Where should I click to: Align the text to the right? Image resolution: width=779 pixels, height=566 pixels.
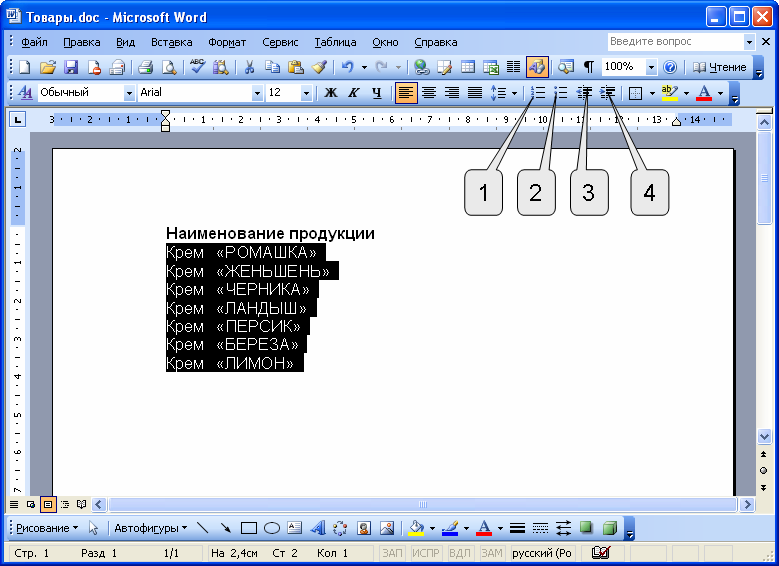click(x=452, y=93)
